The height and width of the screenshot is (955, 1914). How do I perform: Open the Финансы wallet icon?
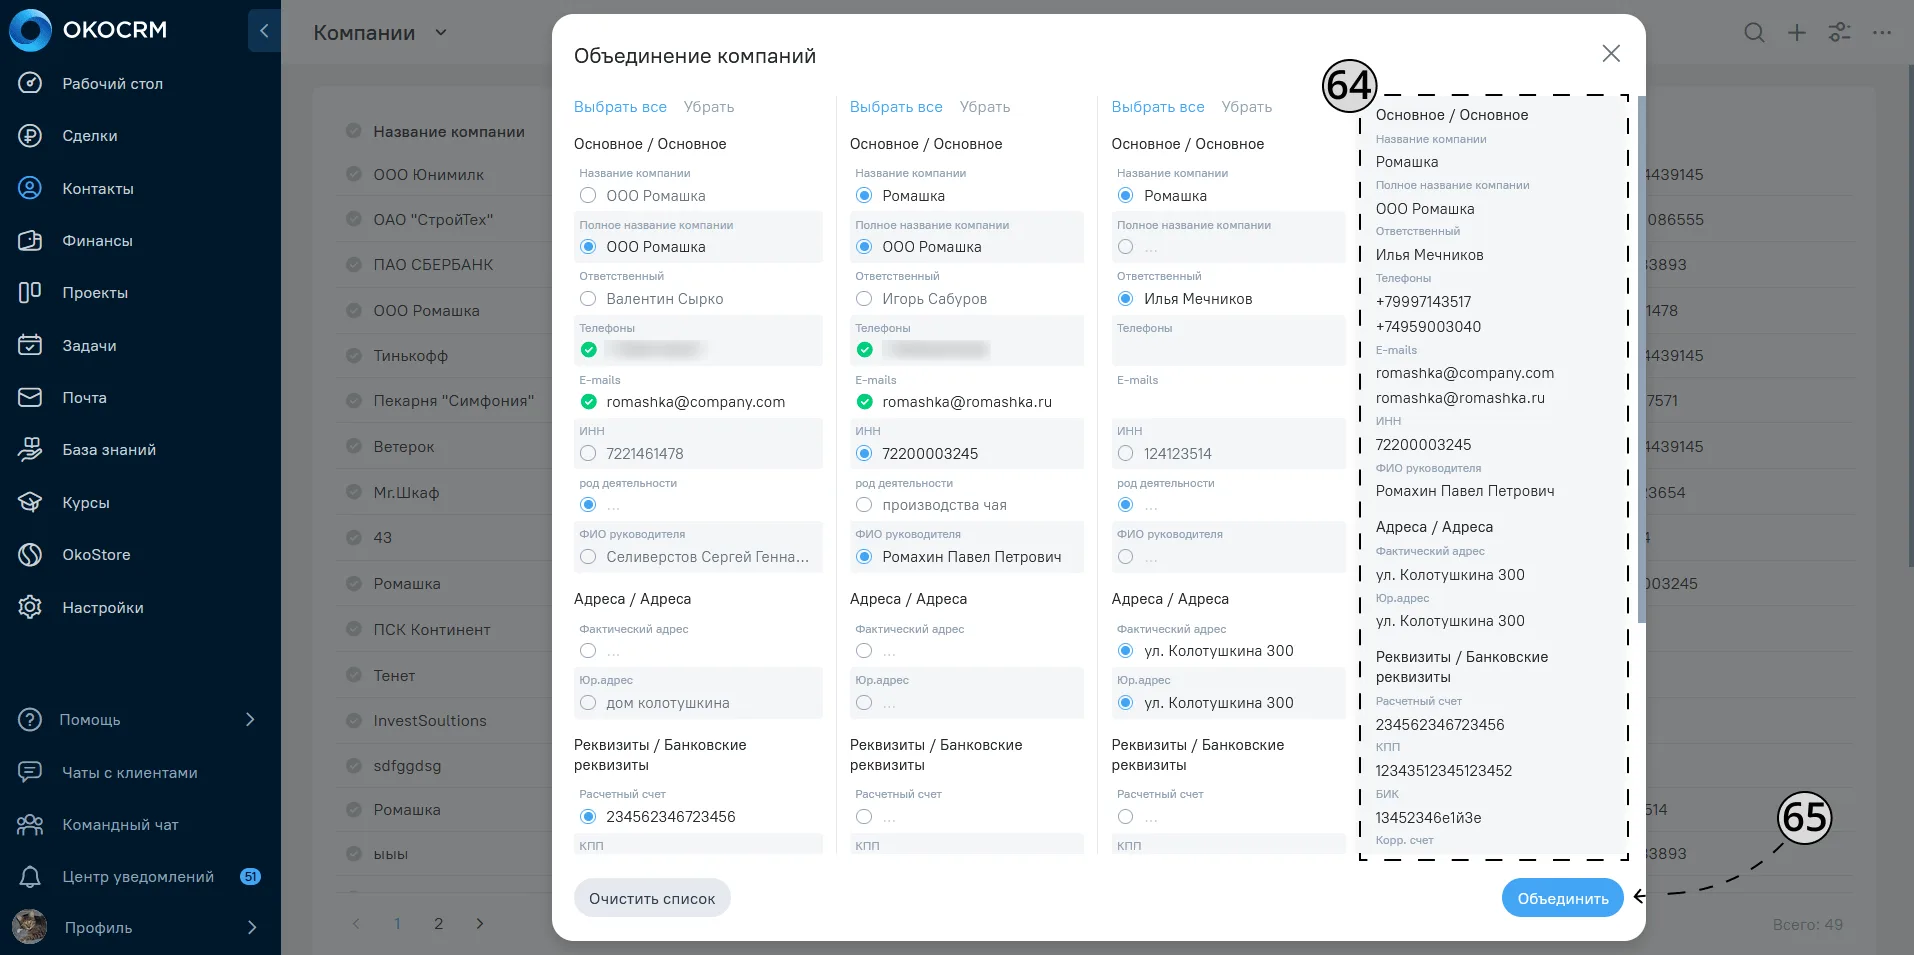[30, 240]
